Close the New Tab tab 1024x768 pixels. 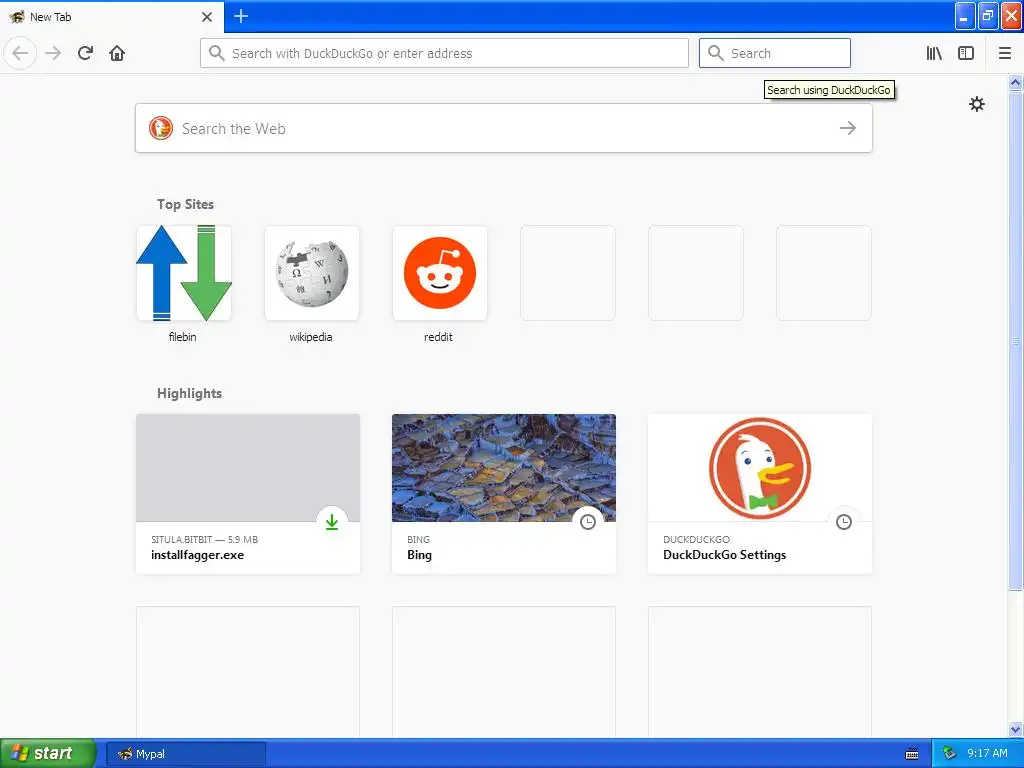click(x=207, y=17)
